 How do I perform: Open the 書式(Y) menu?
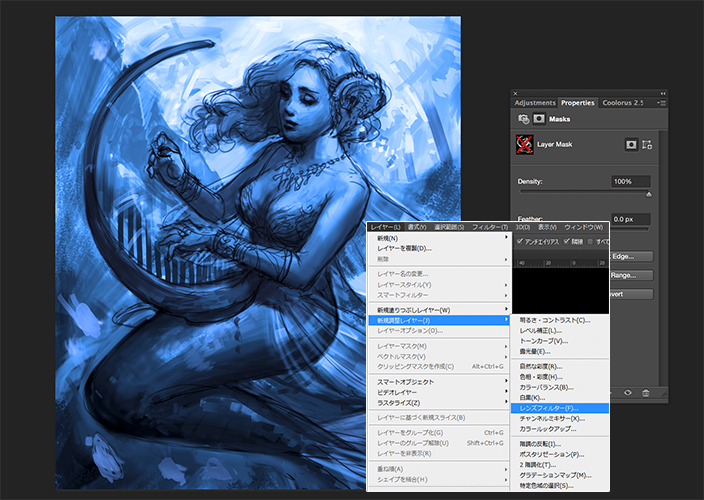point(417,227)
